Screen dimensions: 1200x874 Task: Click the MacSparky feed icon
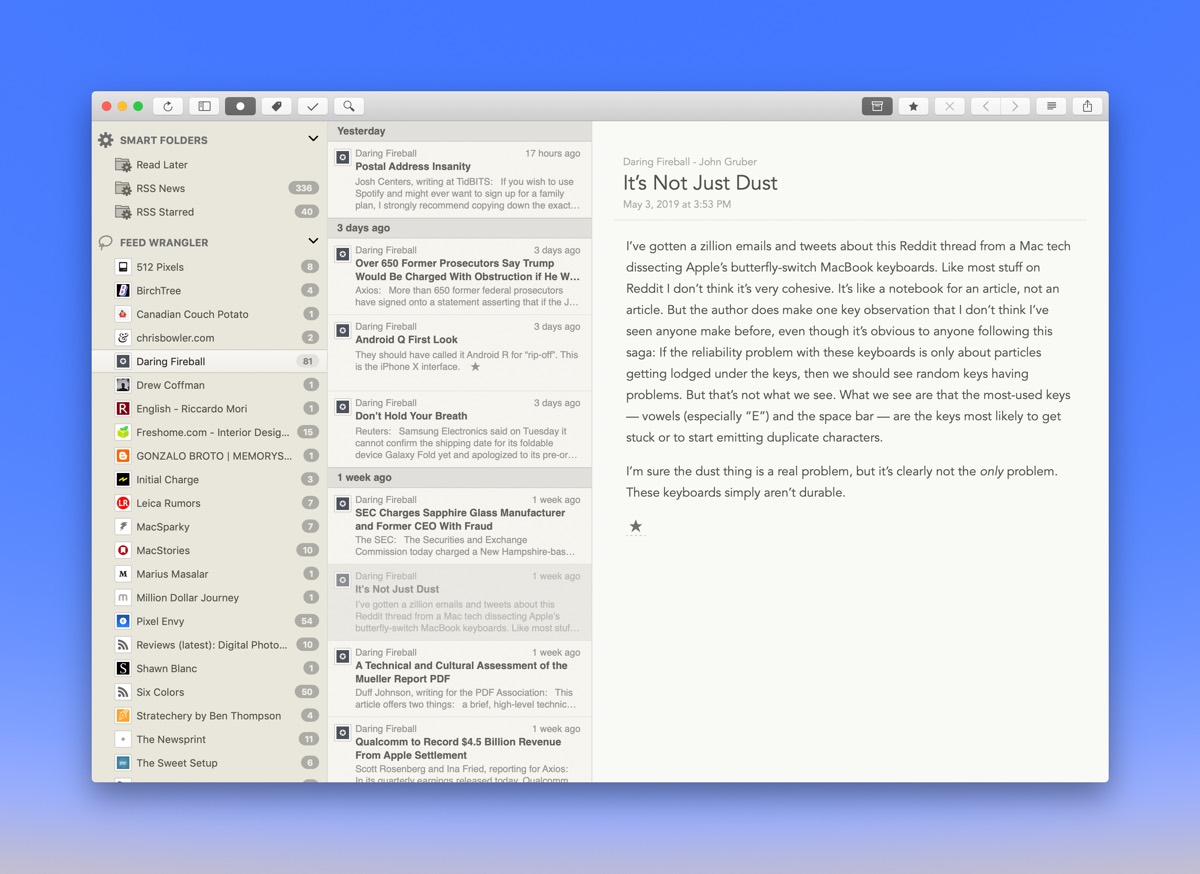click(123, 527)
